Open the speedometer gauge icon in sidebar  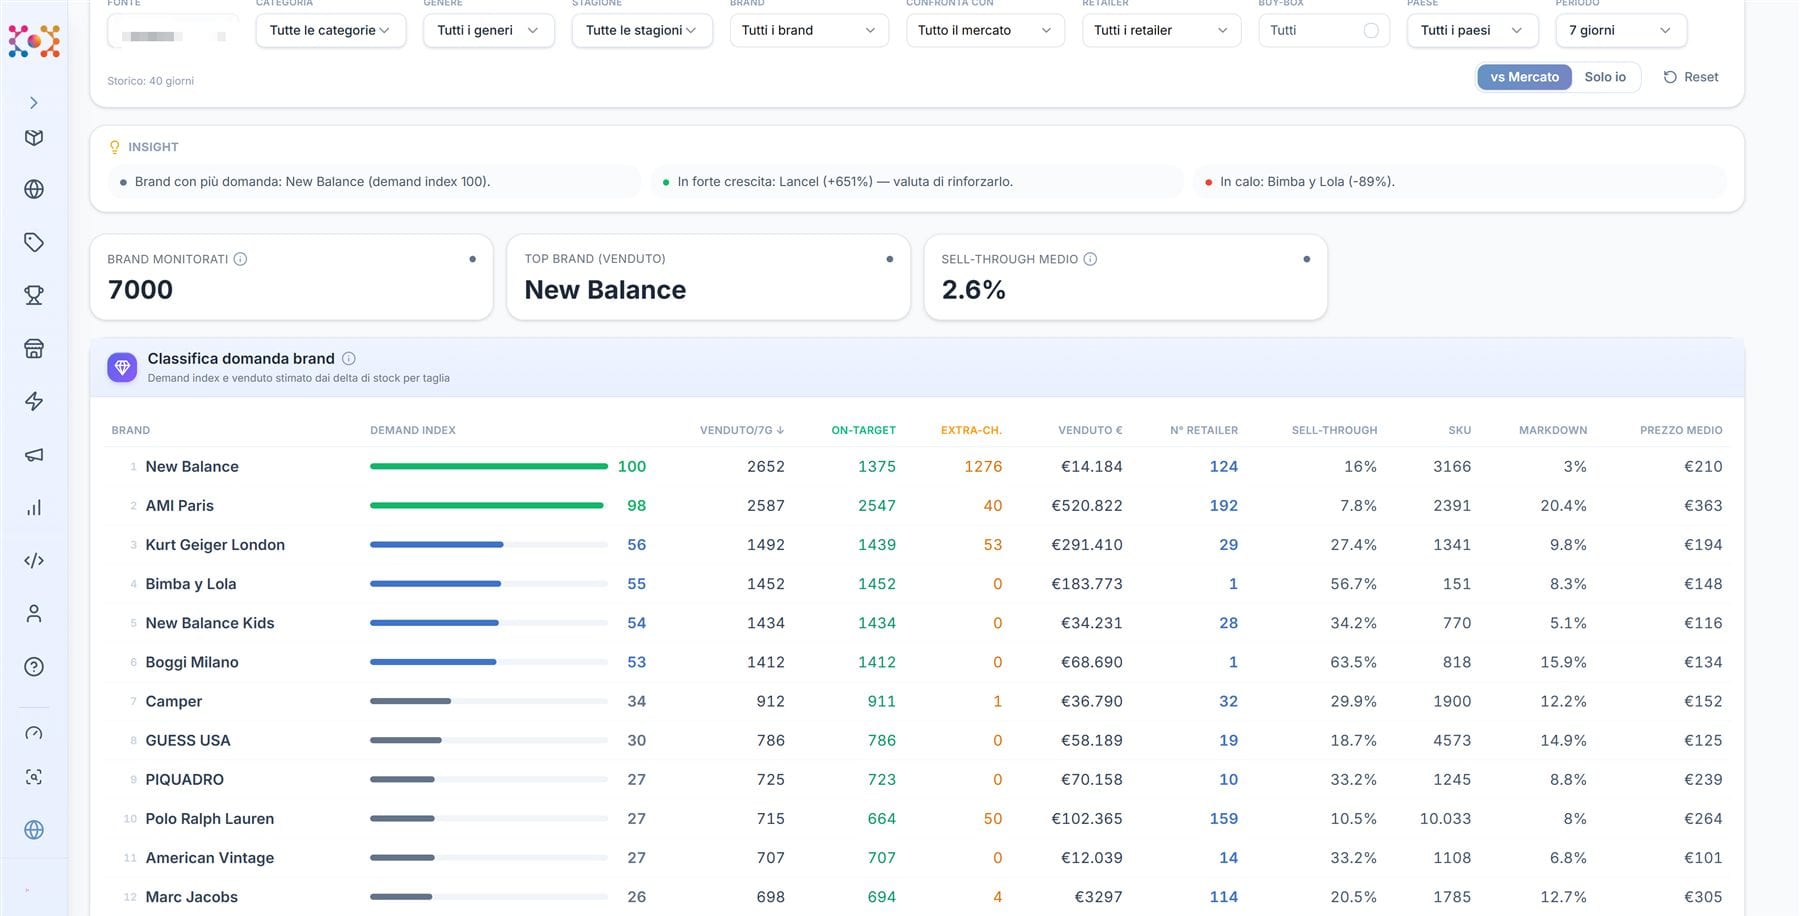click(34, 733)
